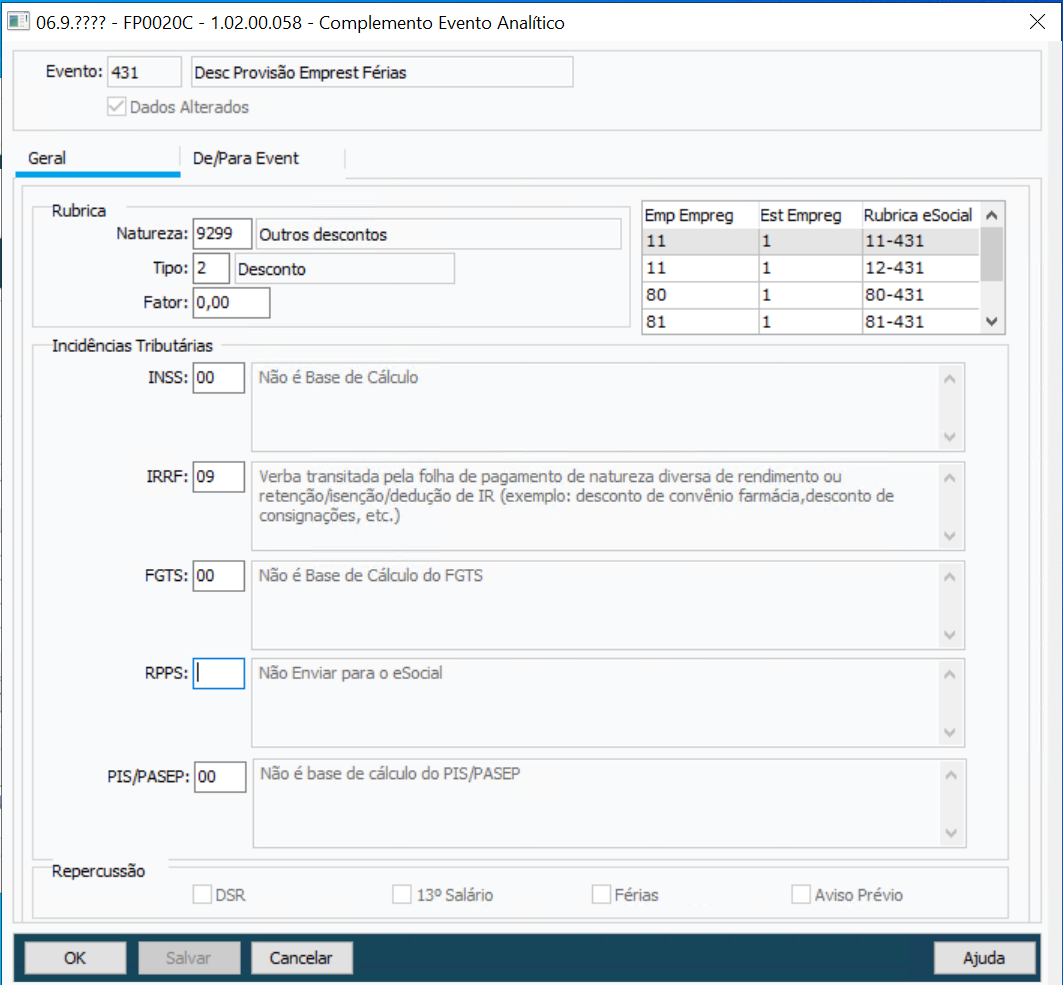Select grid row with rubrica 81-431
The width and height of the screenshot is (1063, 985).
(x=811, y=321)
